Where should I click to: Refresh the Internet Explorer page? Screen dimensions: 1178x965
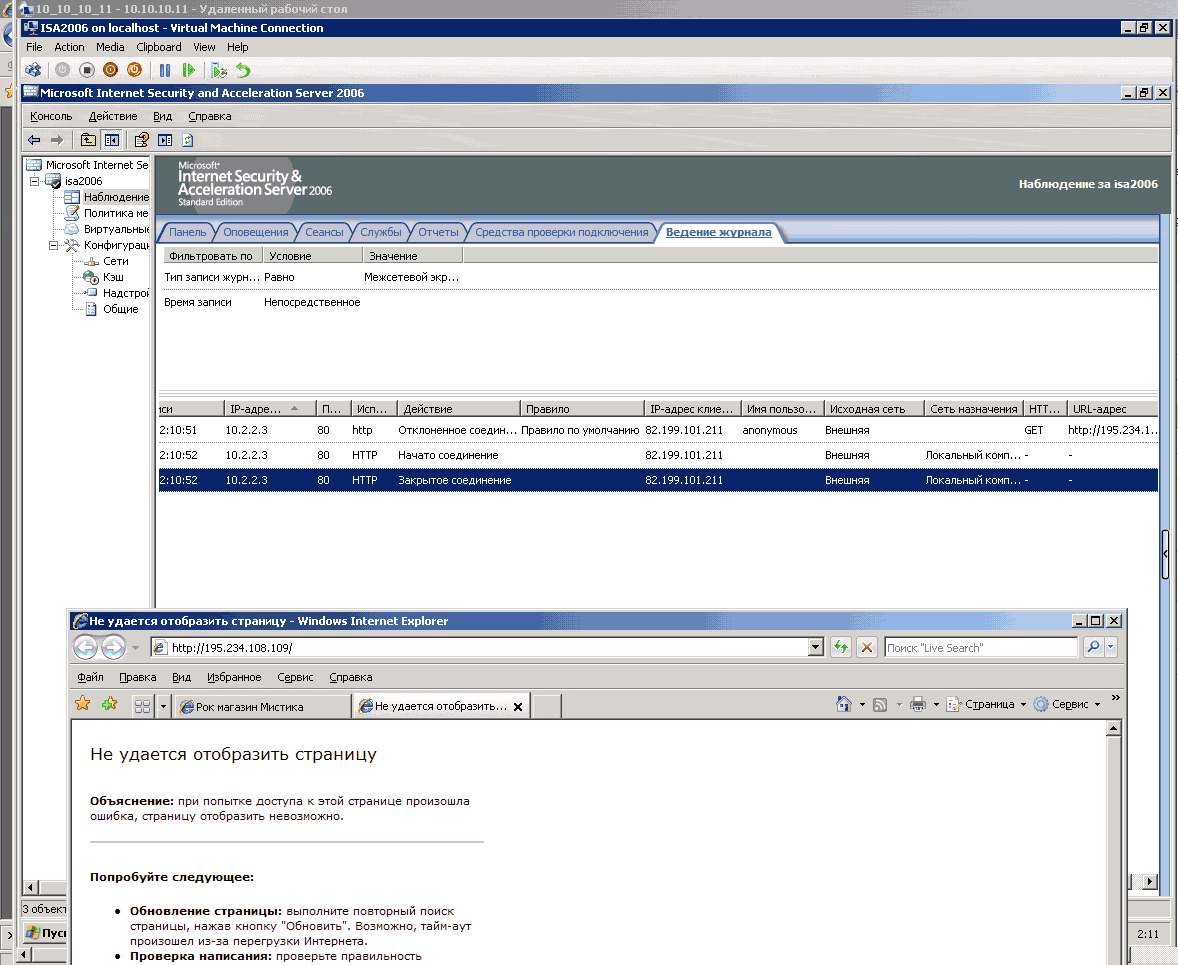(841, 647)
